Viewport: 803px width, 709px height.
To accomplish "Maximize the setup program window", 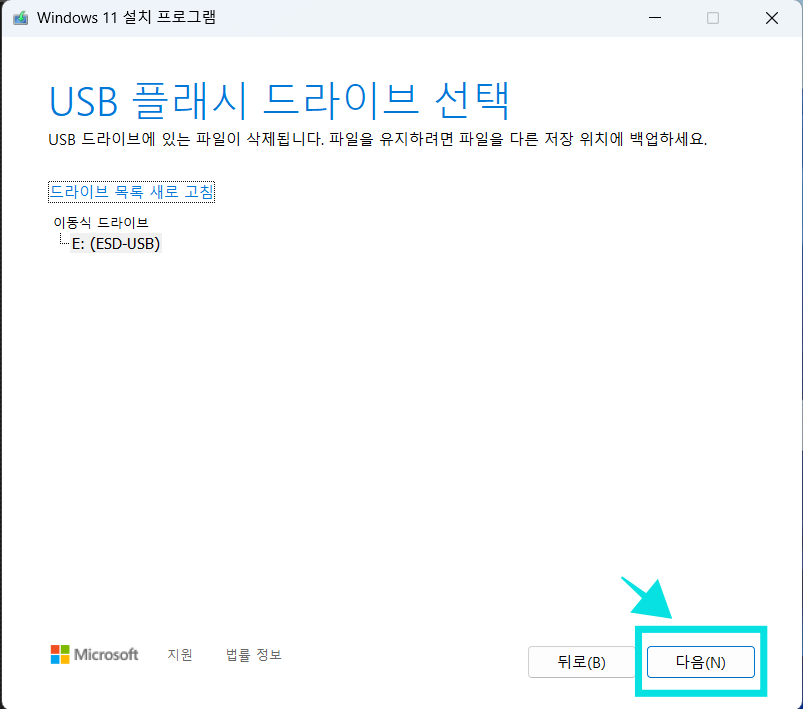I will click(x=712, y=17).
